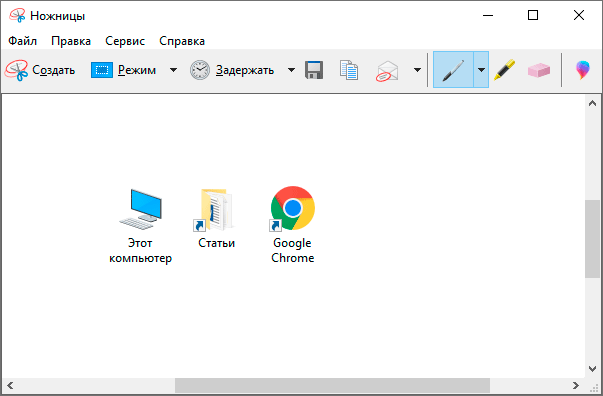603x396 pixels.
Task: Open the Pen options dropdown arrow
Action: (x=481, y=70)
